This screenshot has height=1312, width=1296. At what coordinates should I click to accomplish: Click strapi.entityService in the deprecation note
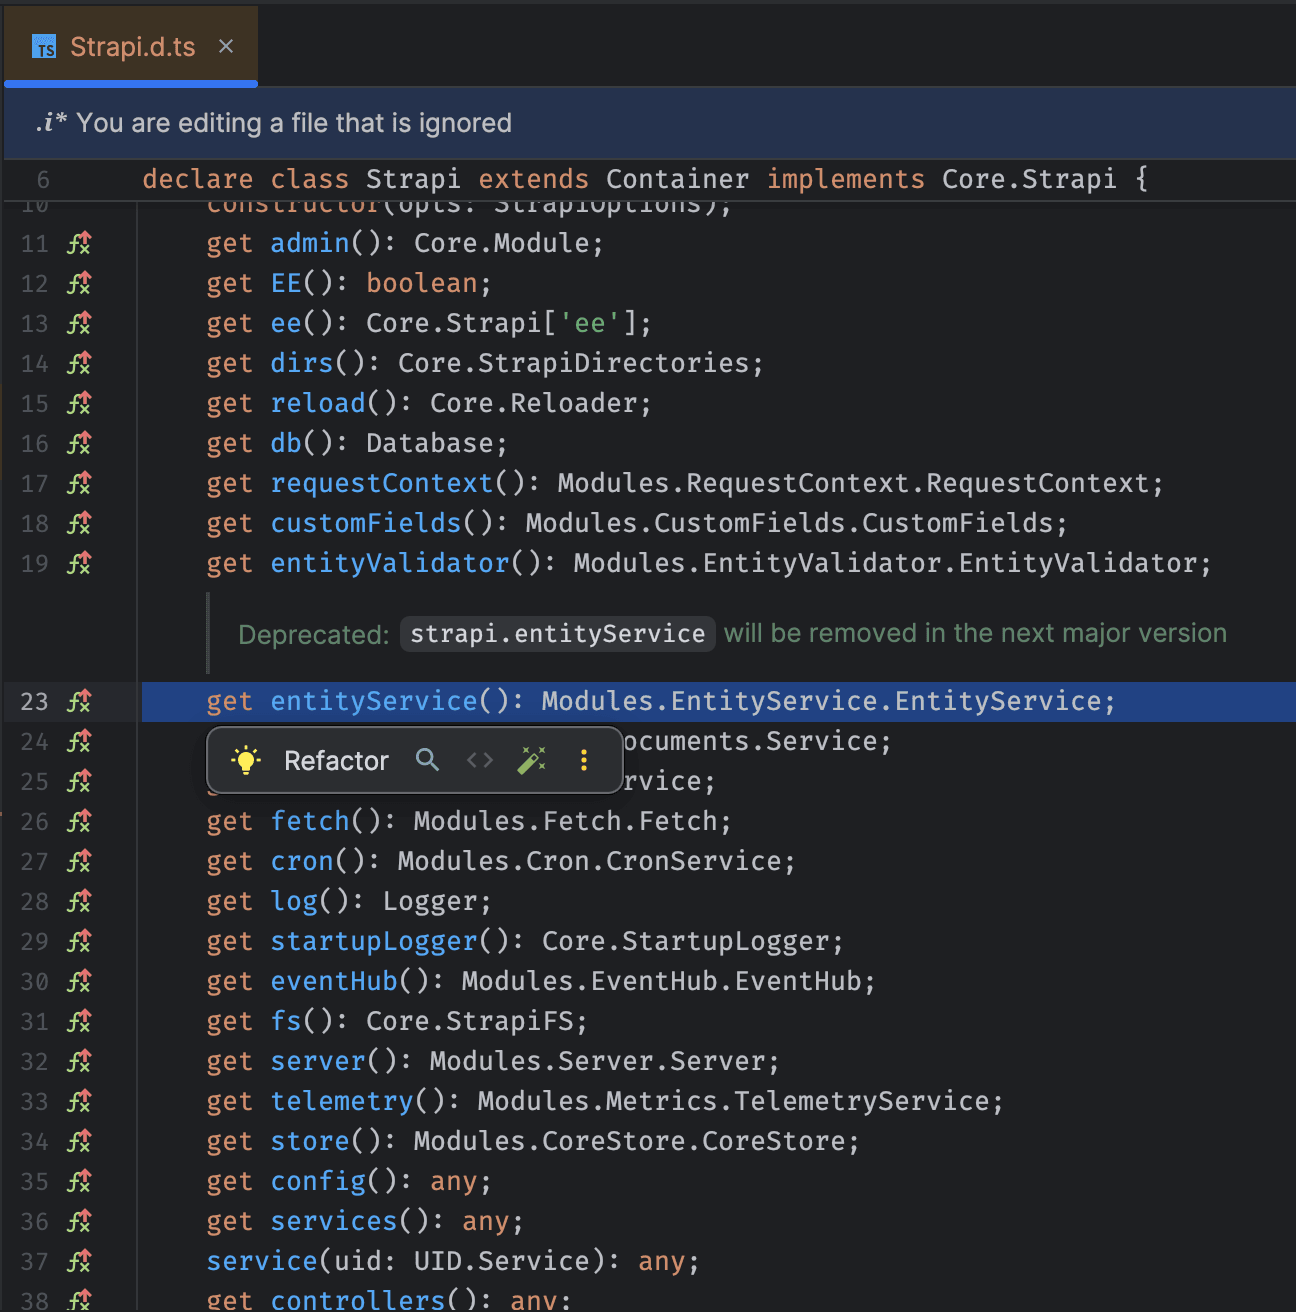point(558,634)
